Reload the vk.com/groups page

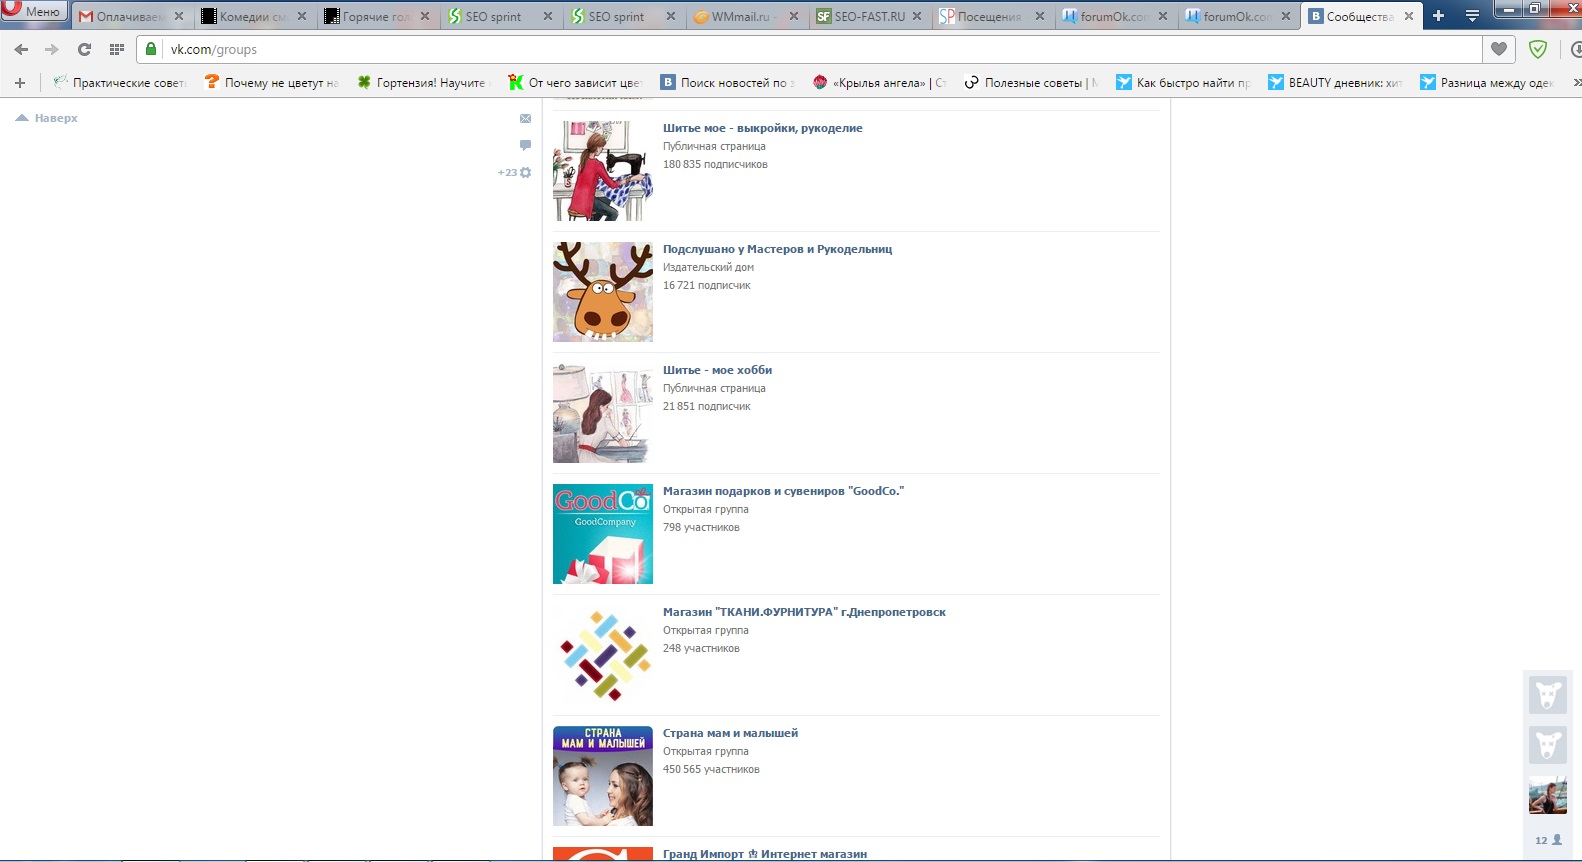(x=84, y=49)
